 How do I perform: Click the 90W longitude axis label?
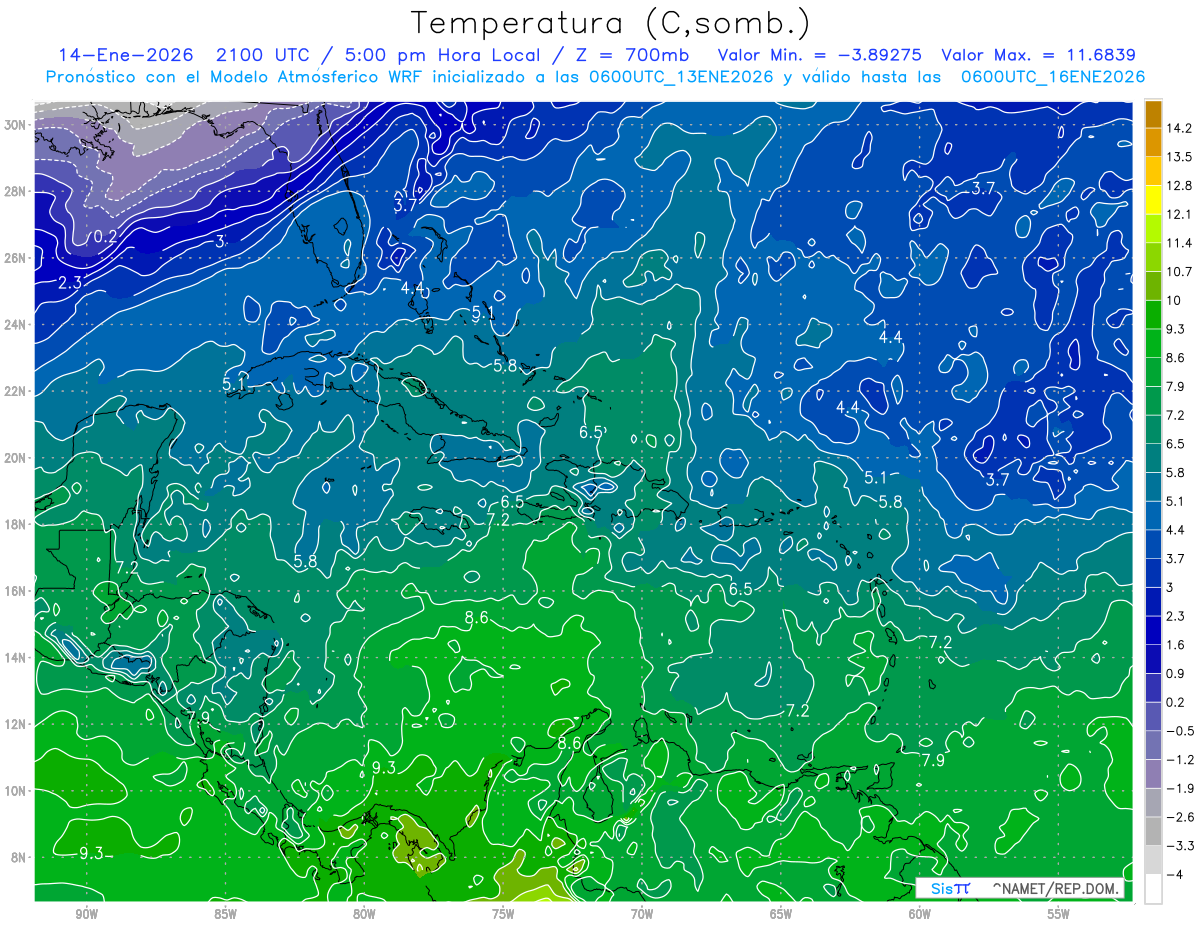click(x=86, y=913)
